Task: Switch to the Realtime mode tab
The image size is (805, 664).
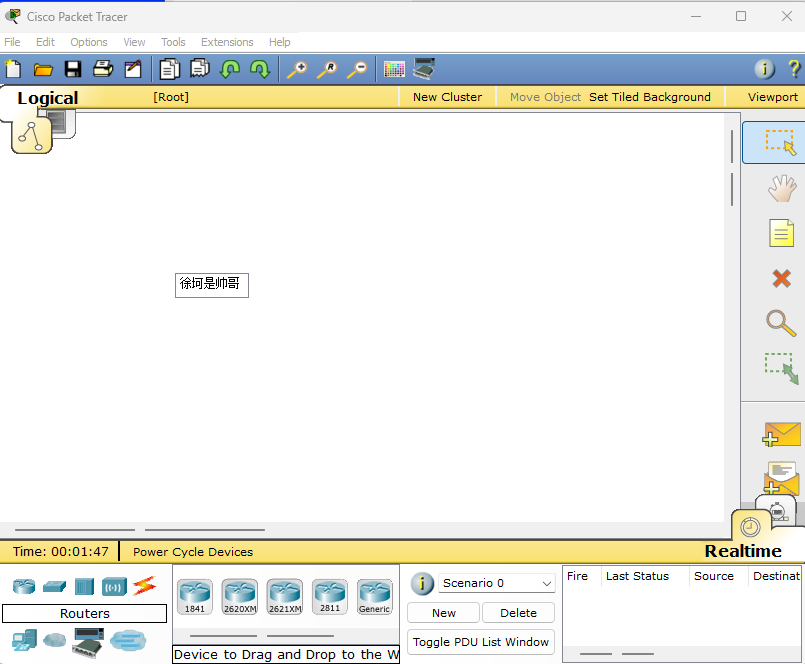Action: [743, 551]
